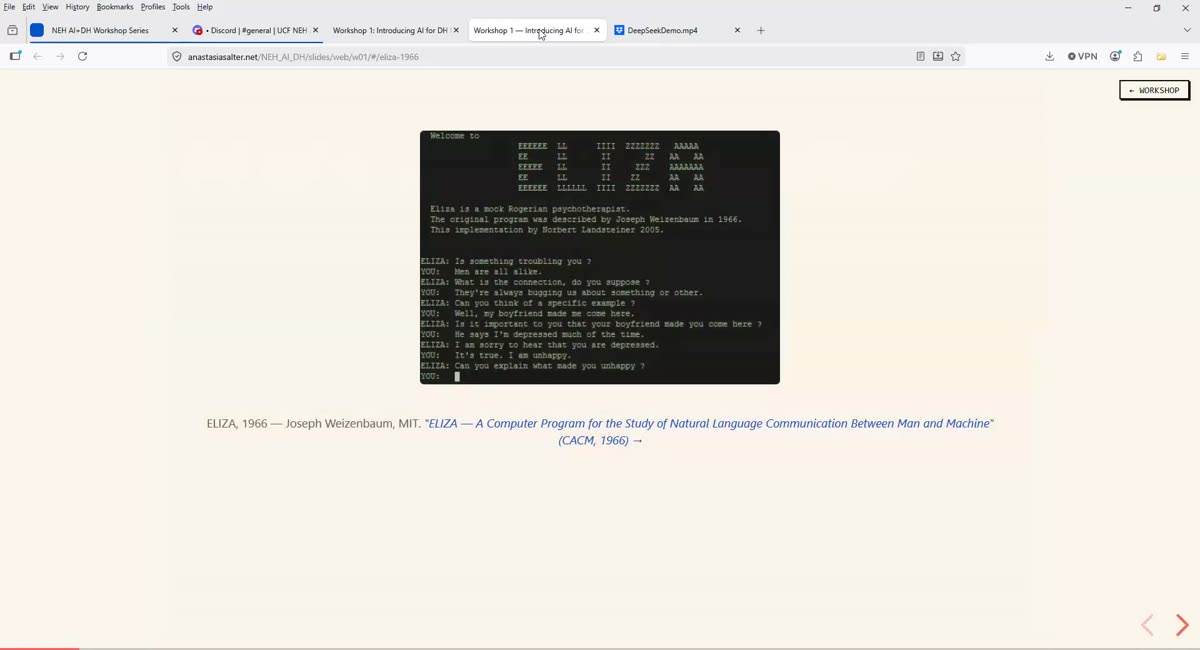Screen dimensions: 1200x650
Task: Go to previous slide with left arrow
Action: pyautogui.click(x=1147, y=625)
